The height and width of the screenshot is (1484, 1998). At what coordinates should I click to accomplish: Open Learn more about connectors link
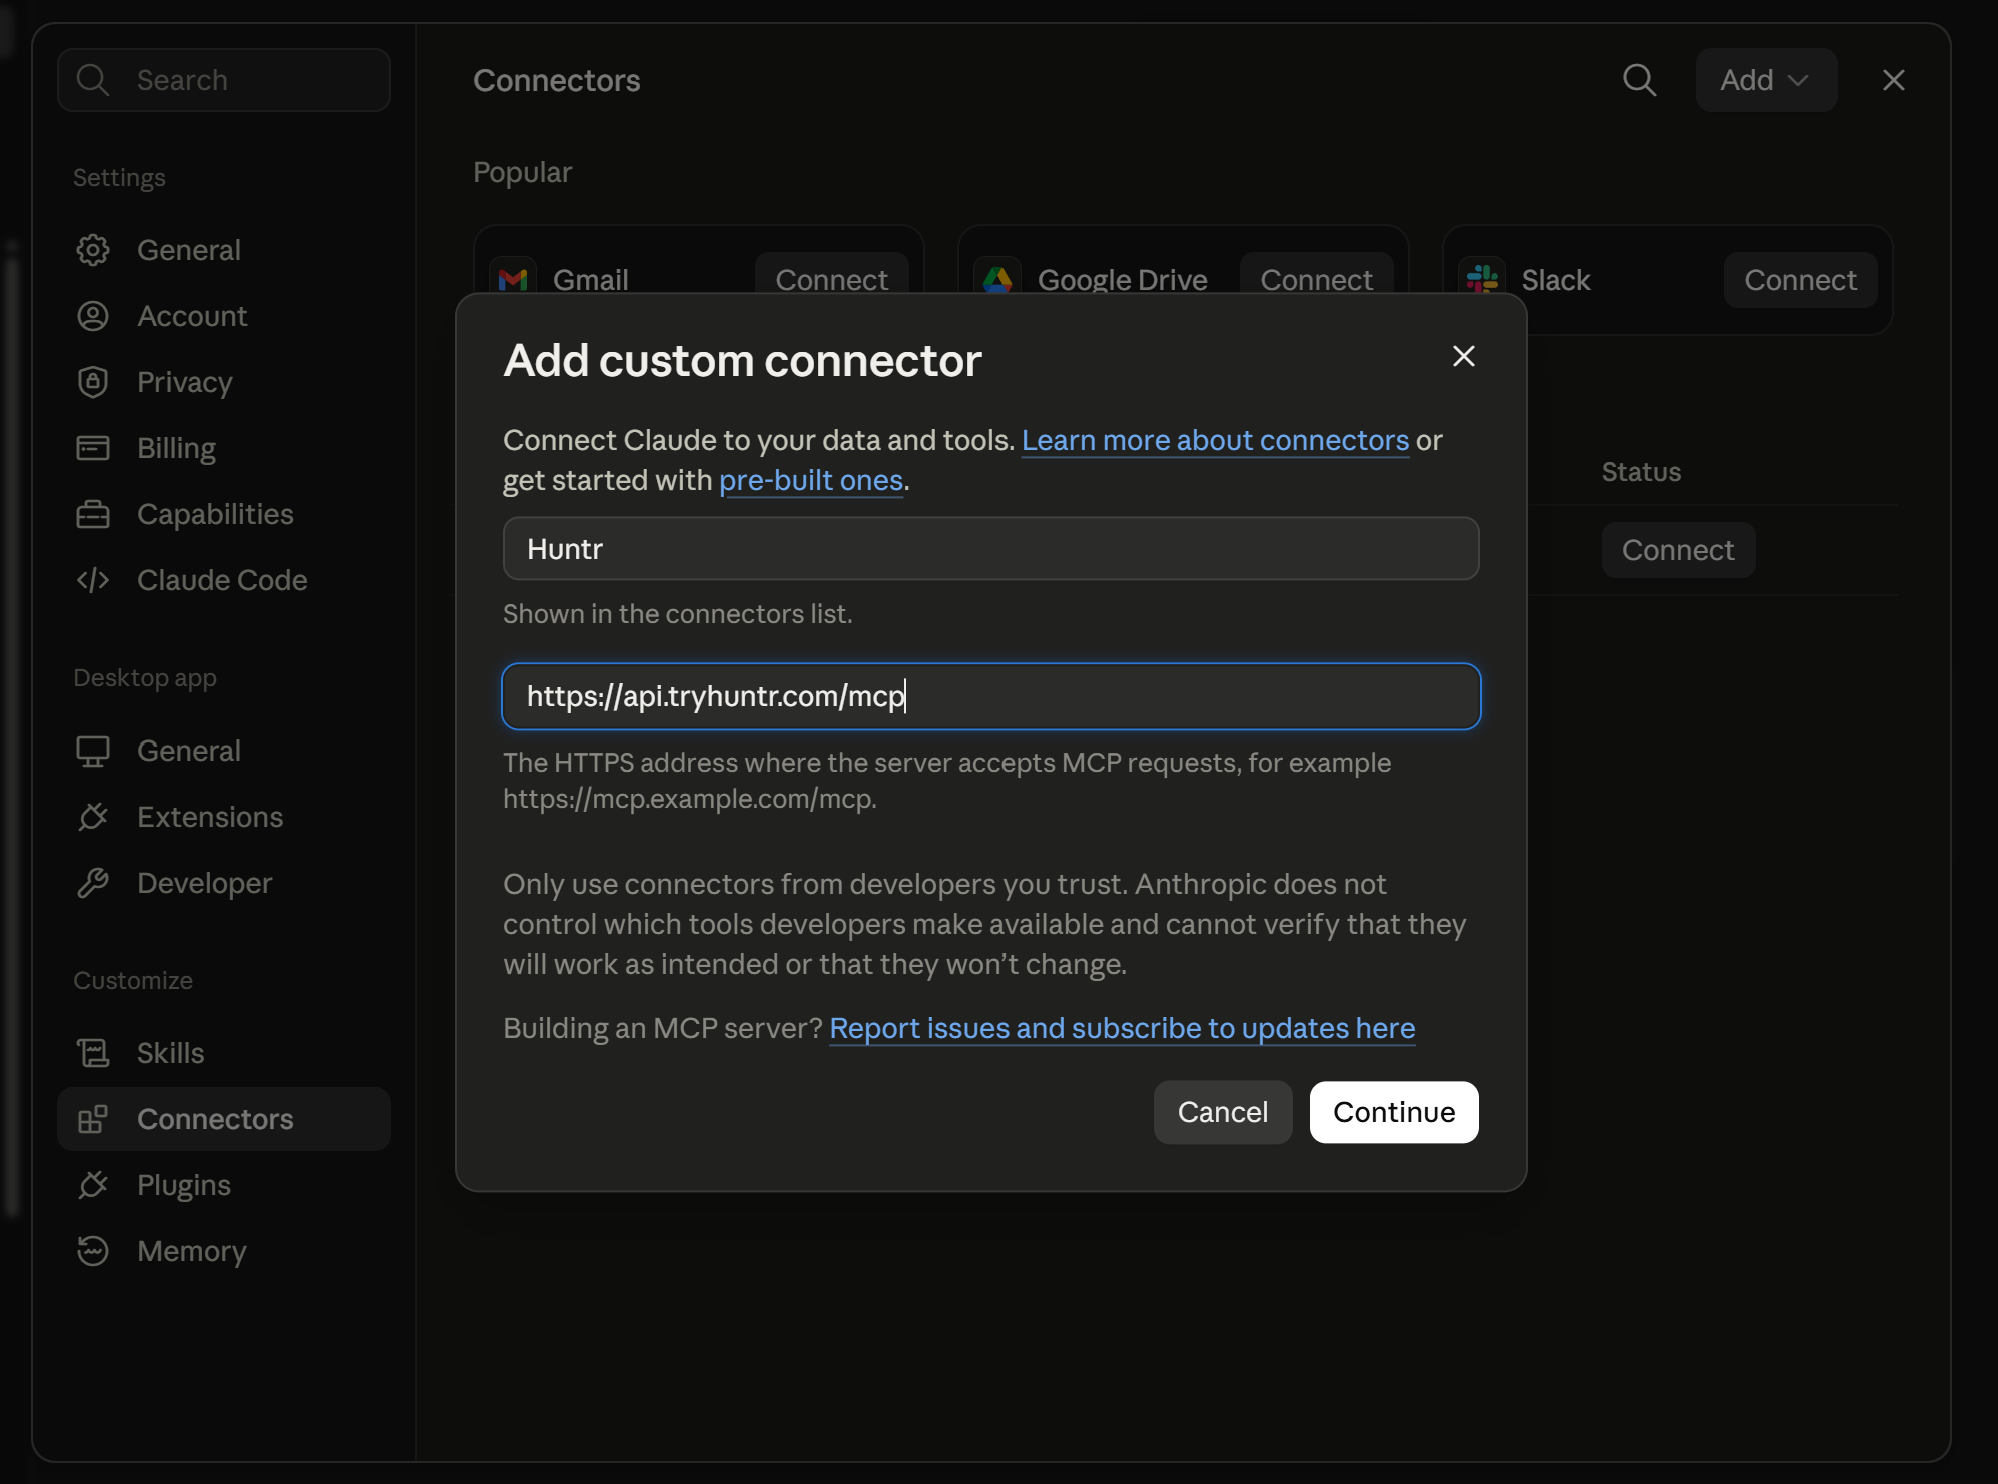(1215, 440)
